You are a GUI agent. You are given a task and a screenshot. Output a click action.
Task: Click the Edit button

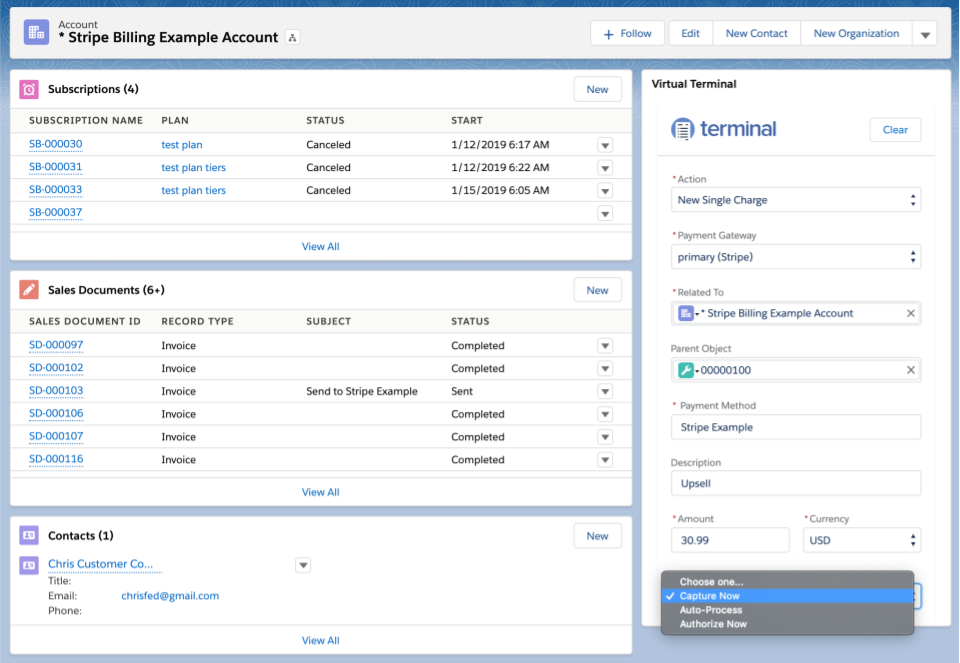pos(691,34)
